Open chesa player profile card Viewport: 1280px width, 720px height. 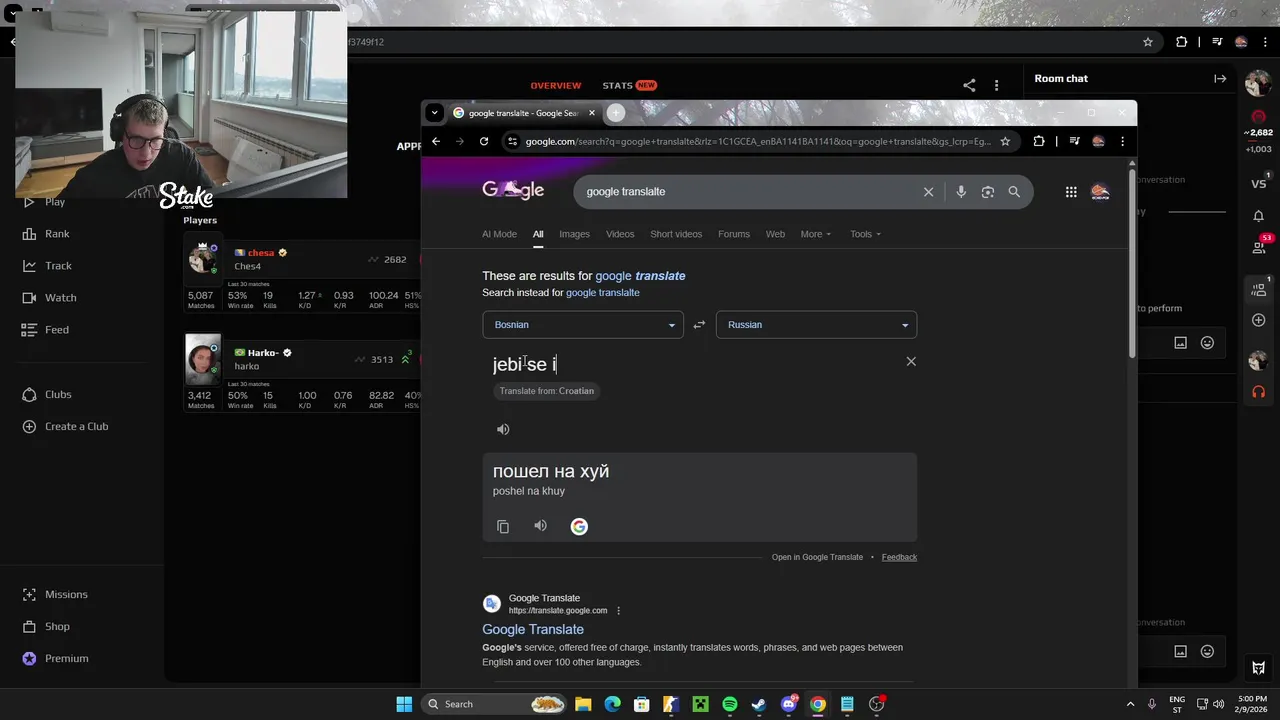point(302,272)
